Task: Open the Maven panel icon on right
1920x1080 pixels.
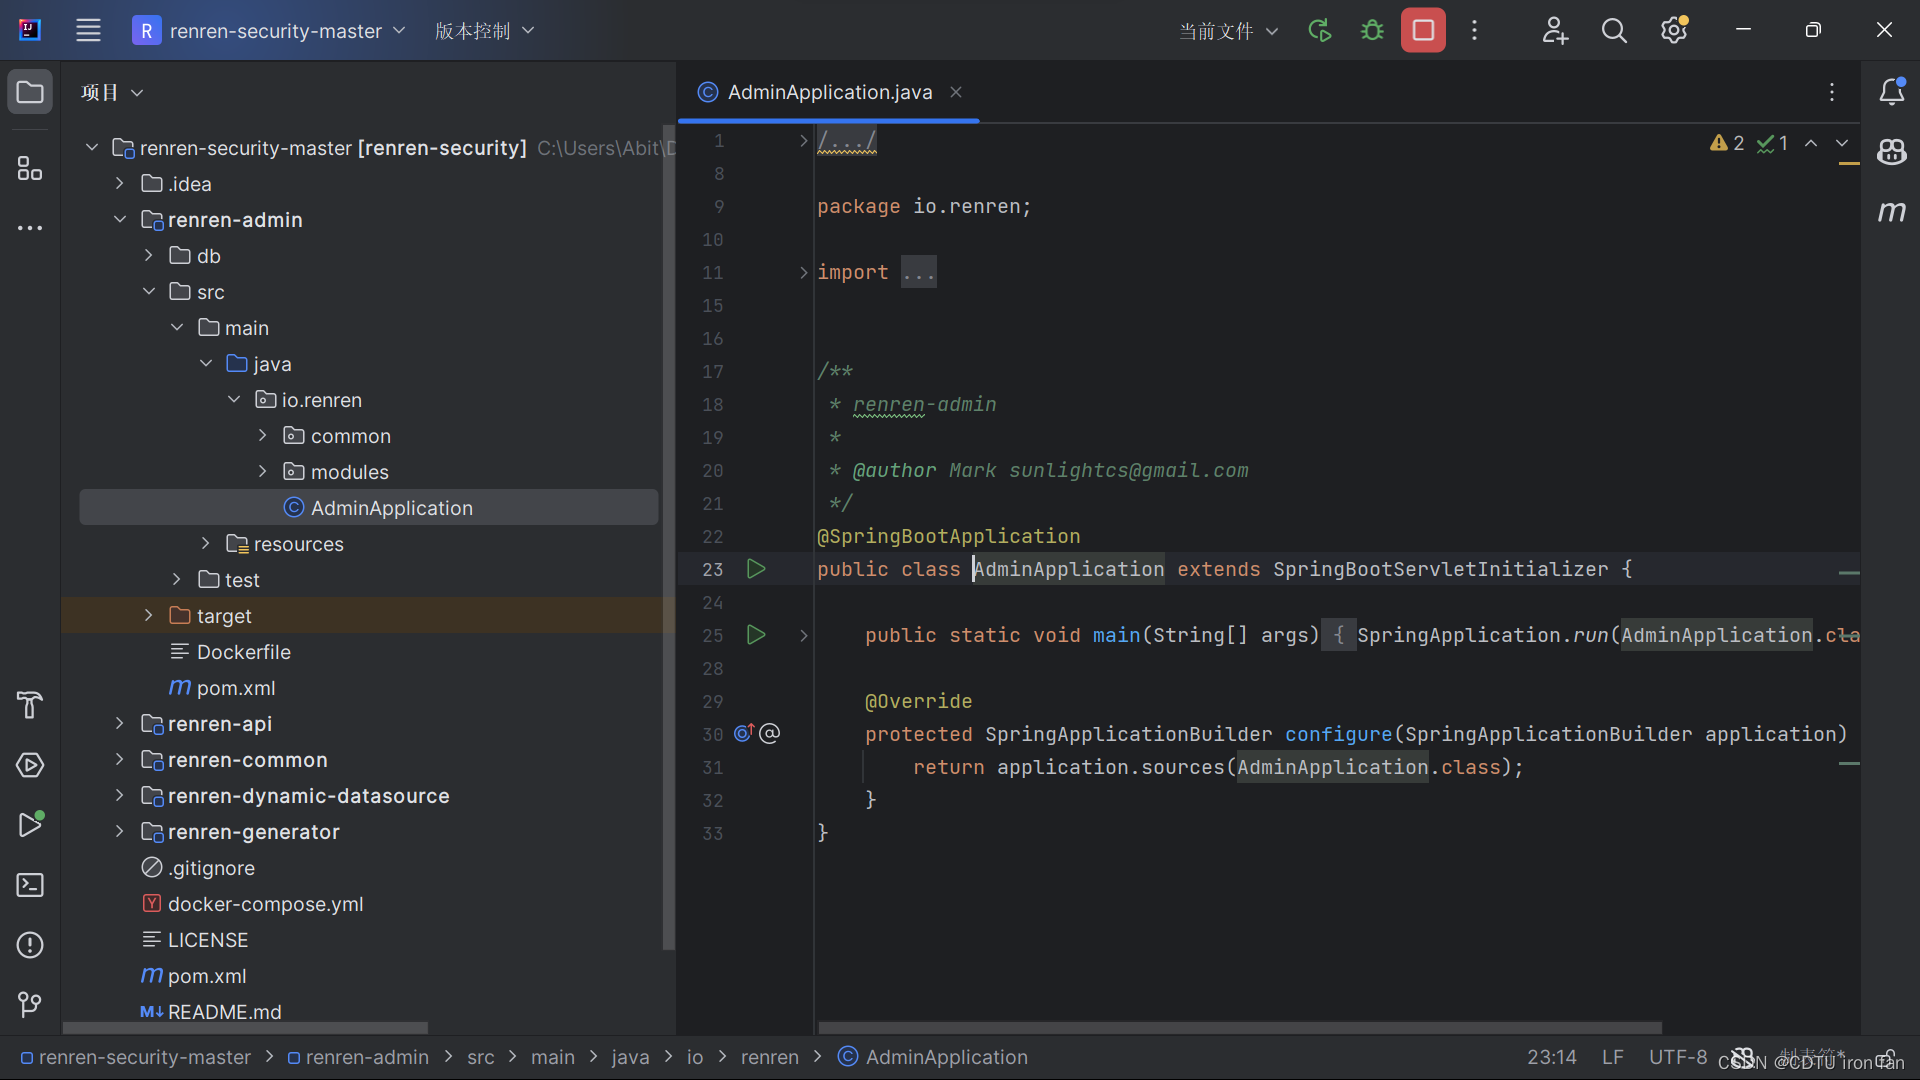Action: (x=1891, y=211)
